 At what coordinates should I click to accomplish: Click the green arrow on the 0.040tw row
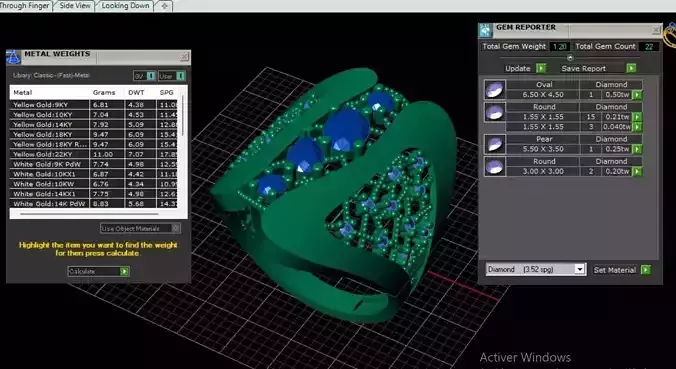[x=637, y=127]
